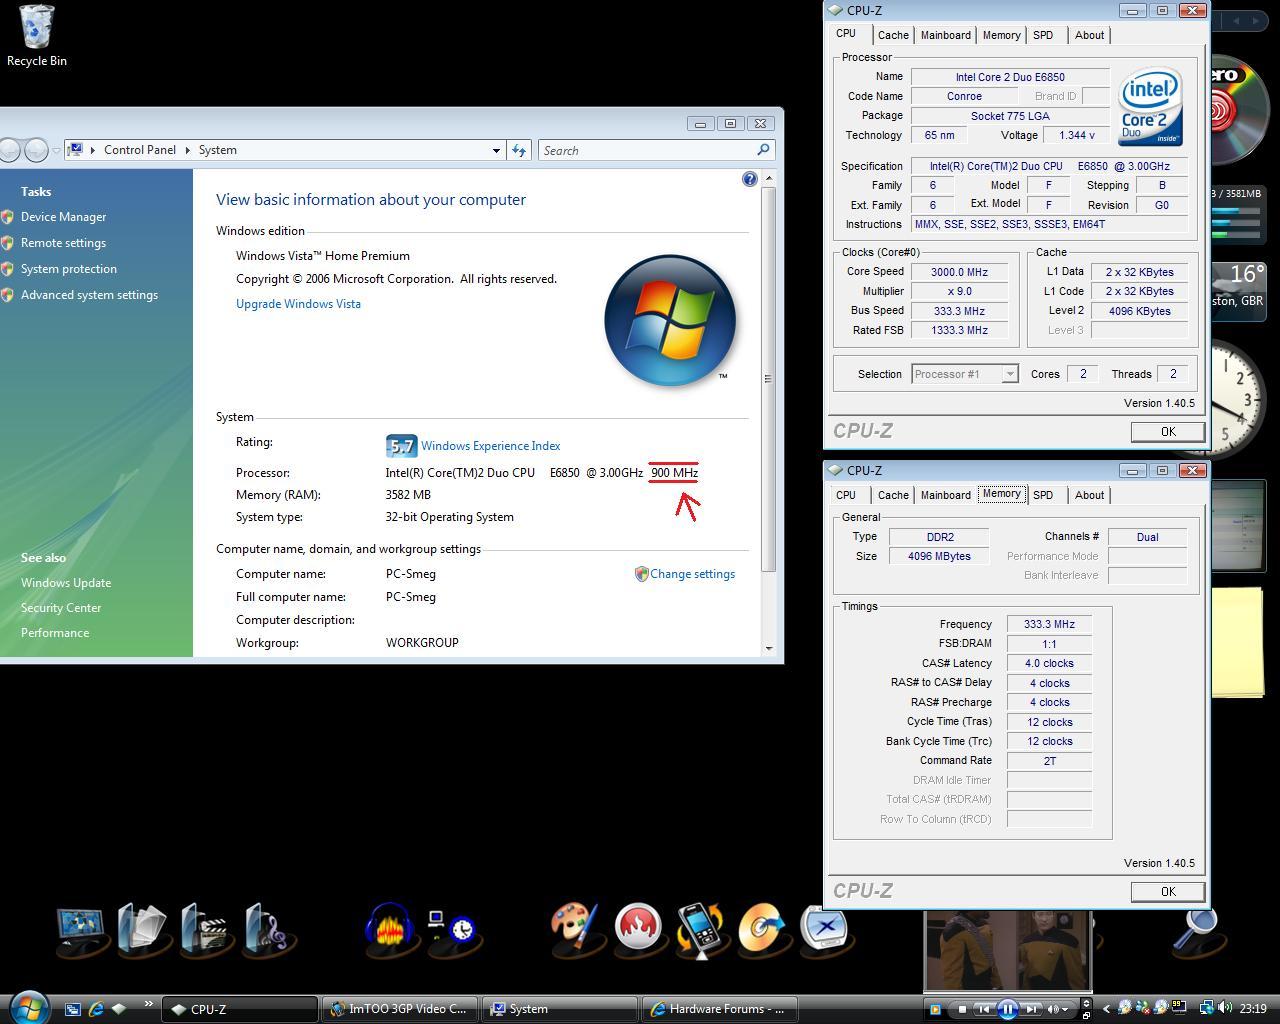The image size is (1280, 1024).
Task: Select CPU tab in lower CPU-Z window
Action: tap(846, 495)
